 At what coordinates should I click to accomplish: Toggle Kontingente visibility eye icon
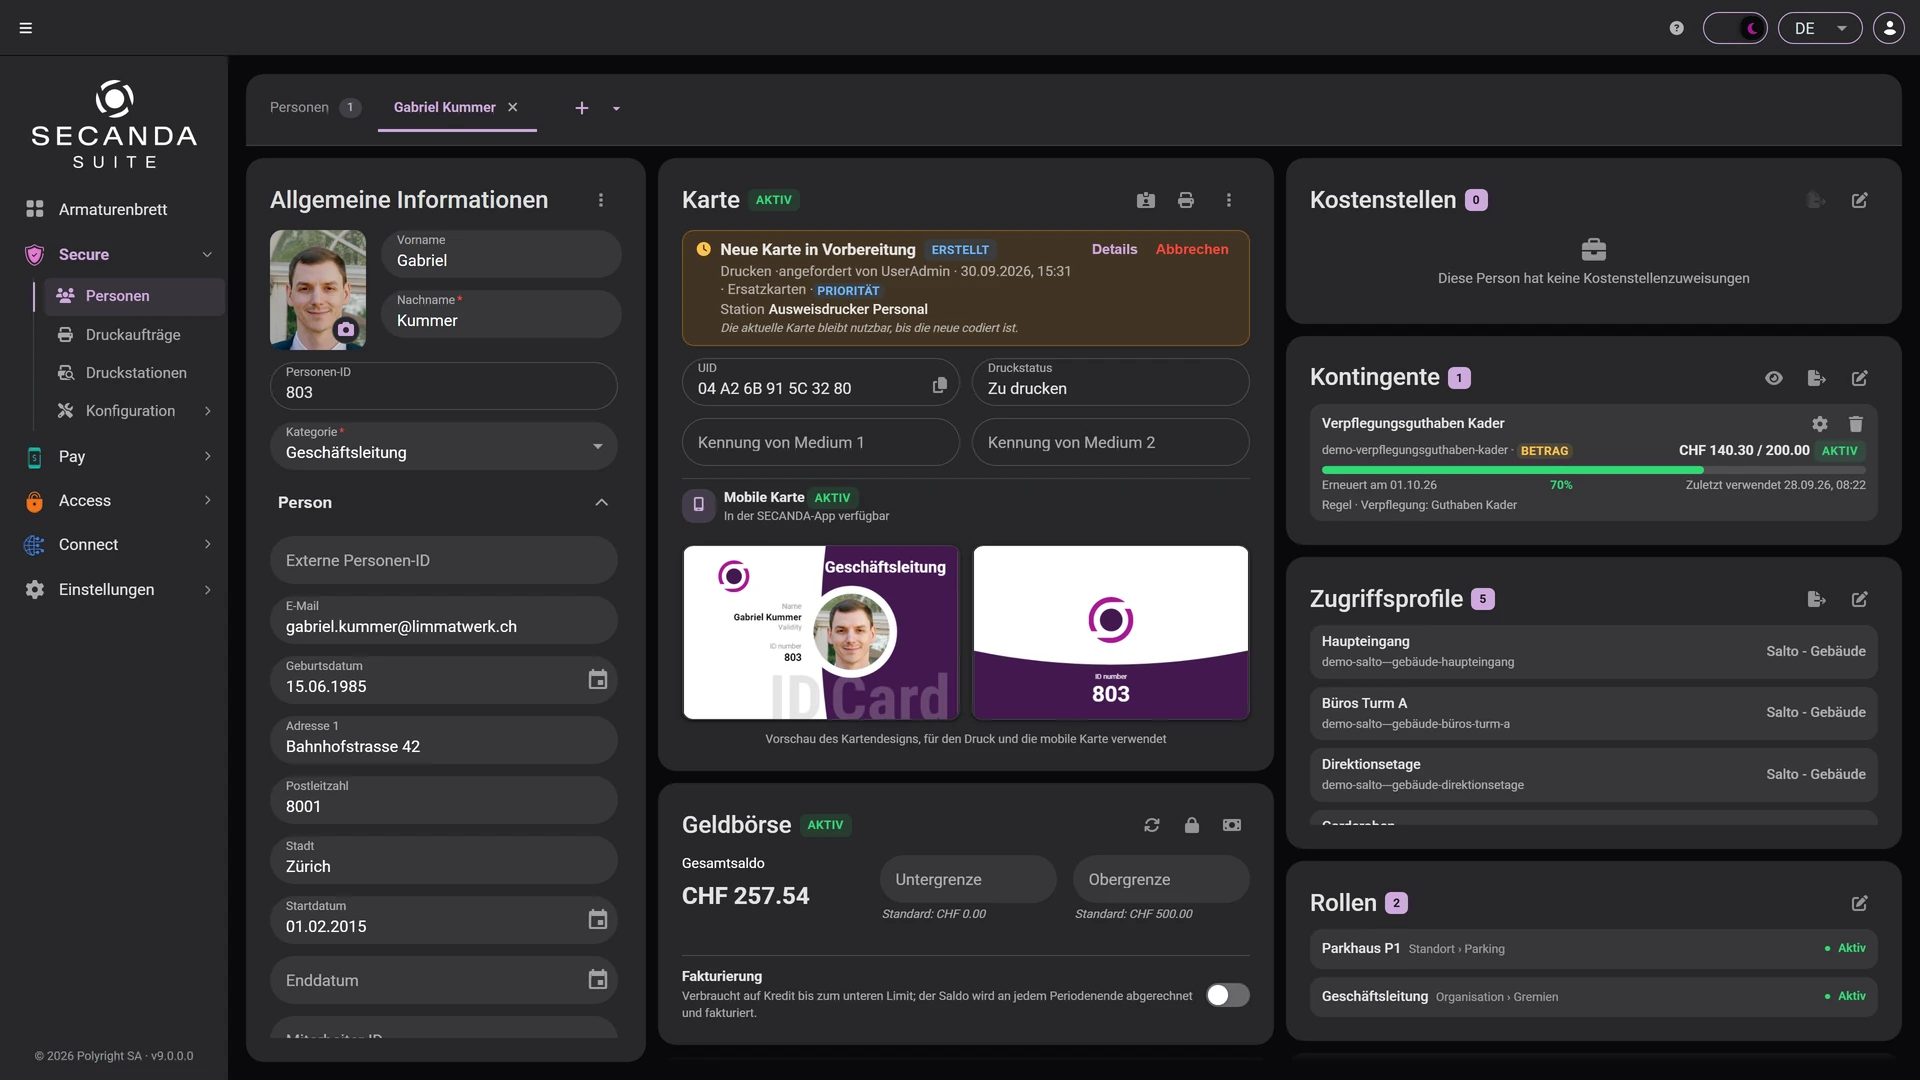click(1774, 378)
